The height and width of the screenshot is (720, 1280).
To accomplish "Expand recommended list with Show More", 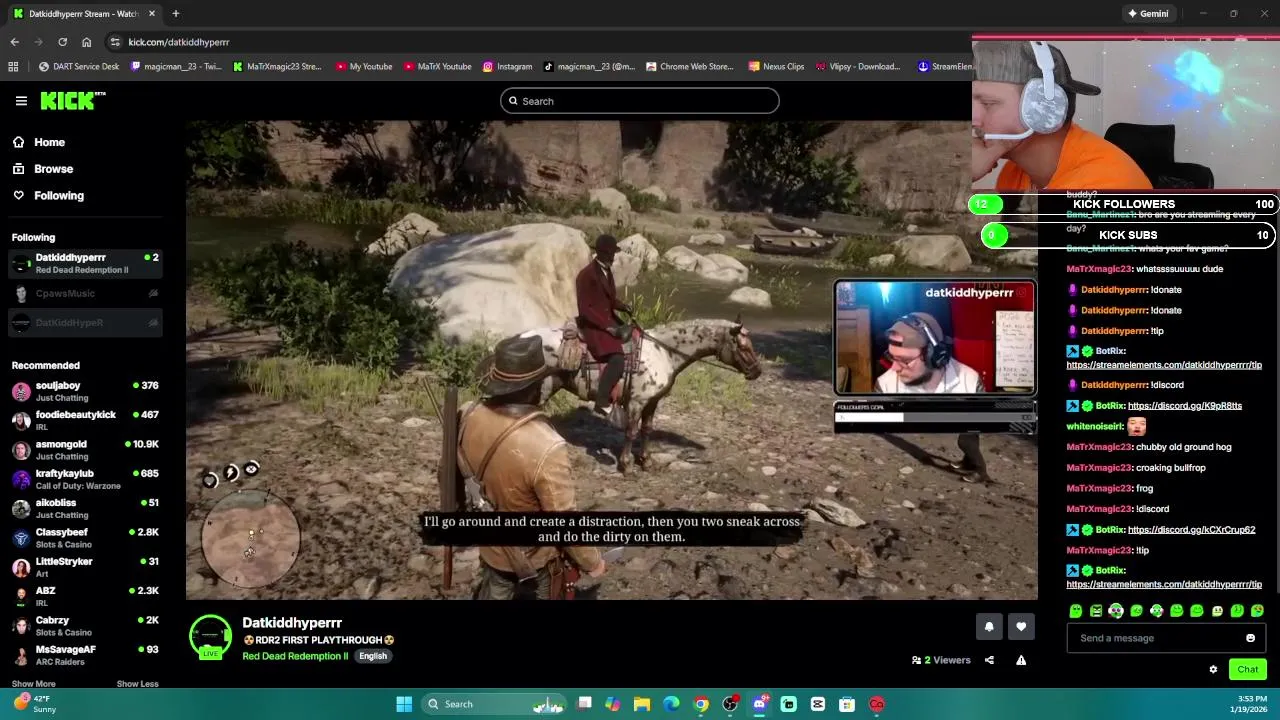I will click(x=33, y=684).
